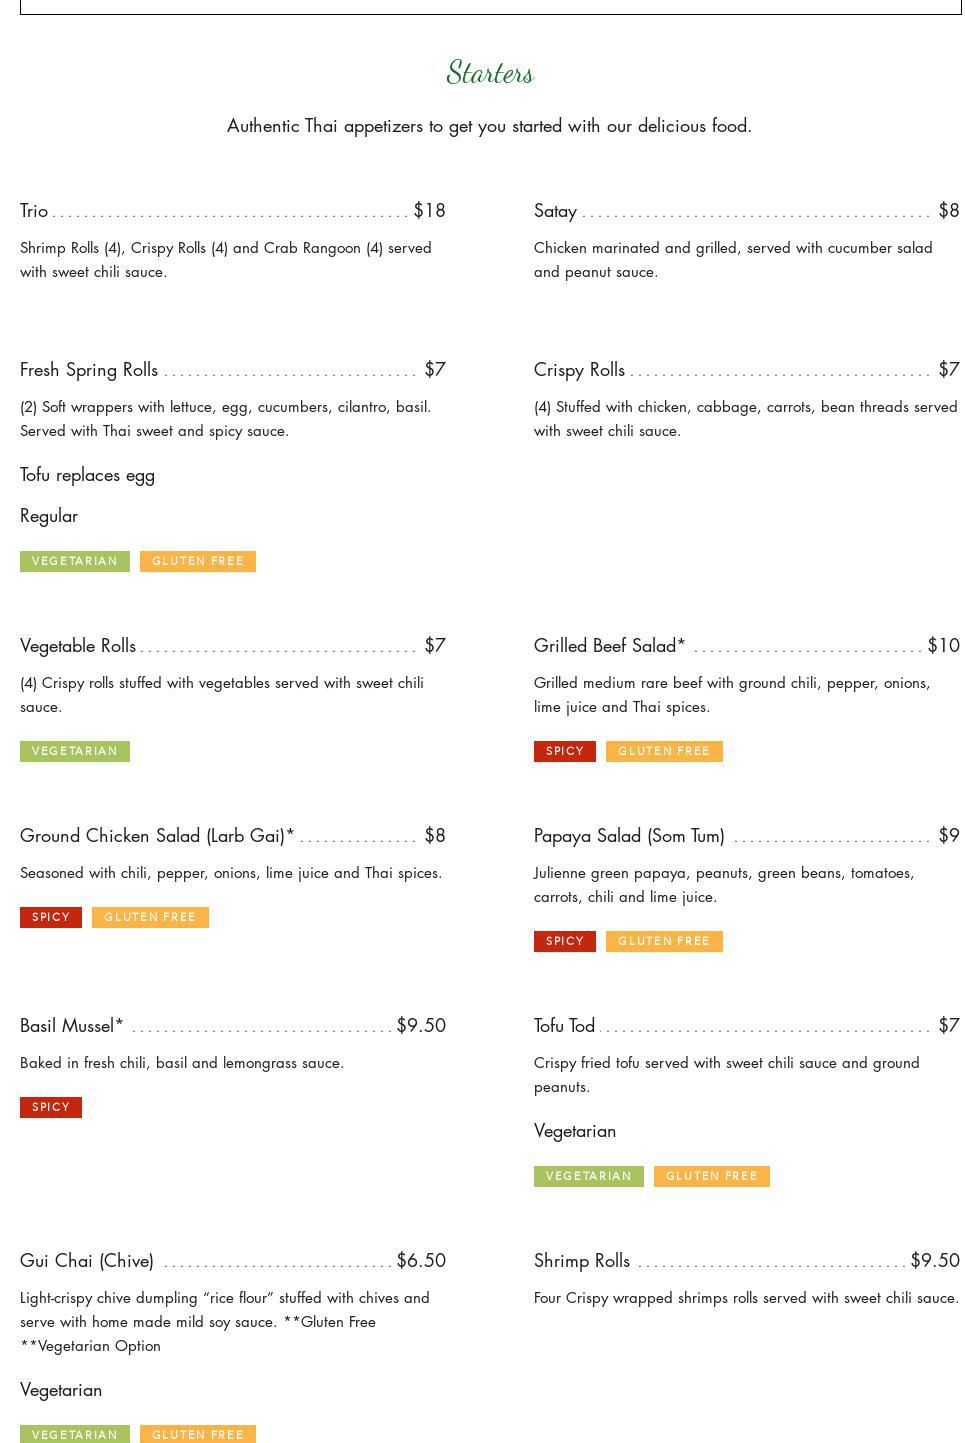Click Gluten Free tag under Papaya Salad

[664, 941]
